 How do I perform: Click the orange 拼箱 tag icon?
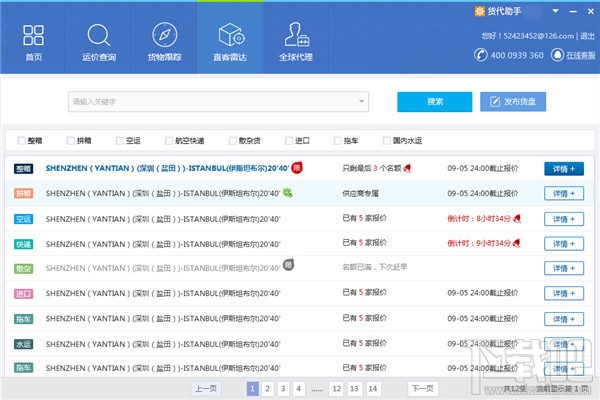[23, 193]
